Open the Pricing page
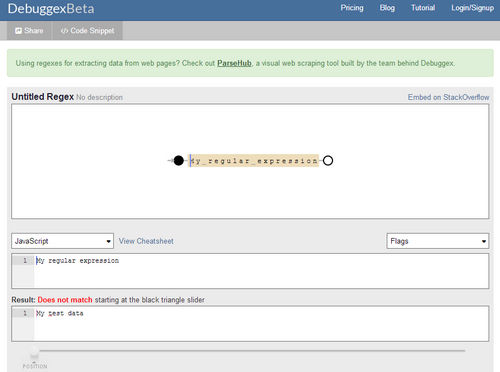 (352, 8)
